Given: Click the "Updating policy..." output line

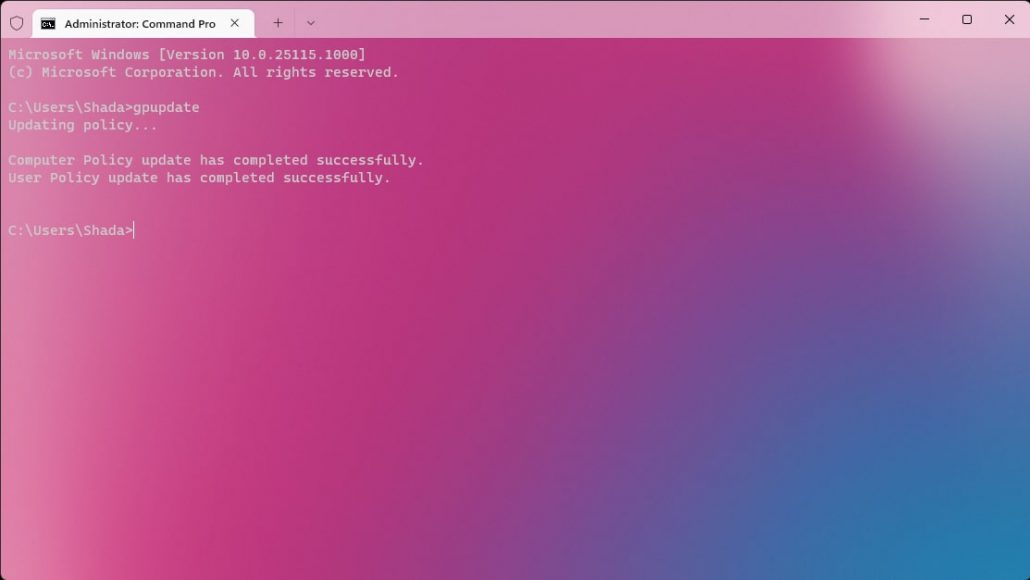Looking at the screenshot, I should pyautogui.click(x=82, y=125).
